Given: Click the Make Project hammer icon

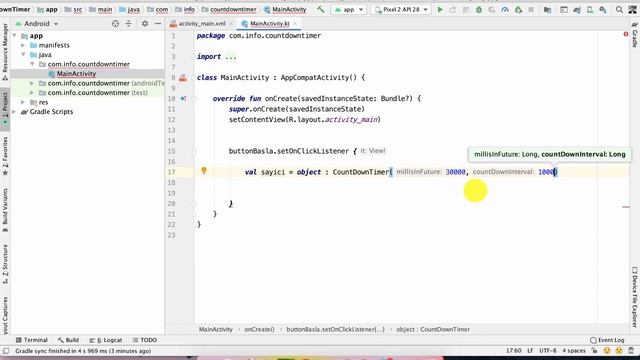Looking at the screenshot, I should pos(321,9).
